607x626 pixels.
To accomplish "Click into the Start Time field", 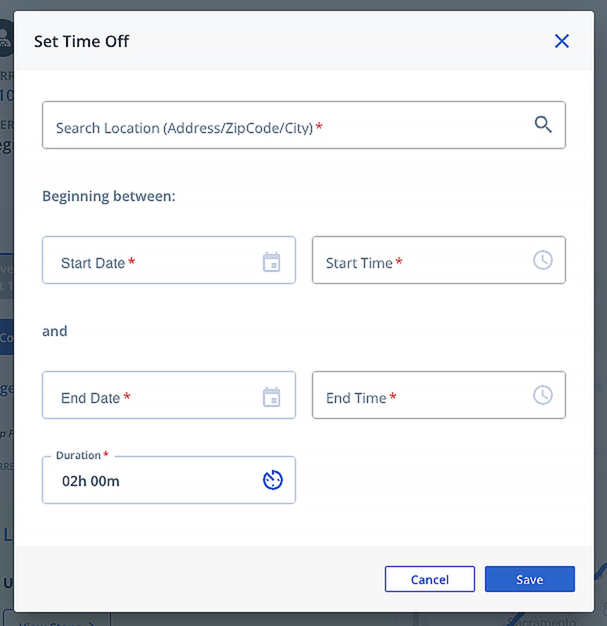I will pyautogui.click(x=438, y=260).
